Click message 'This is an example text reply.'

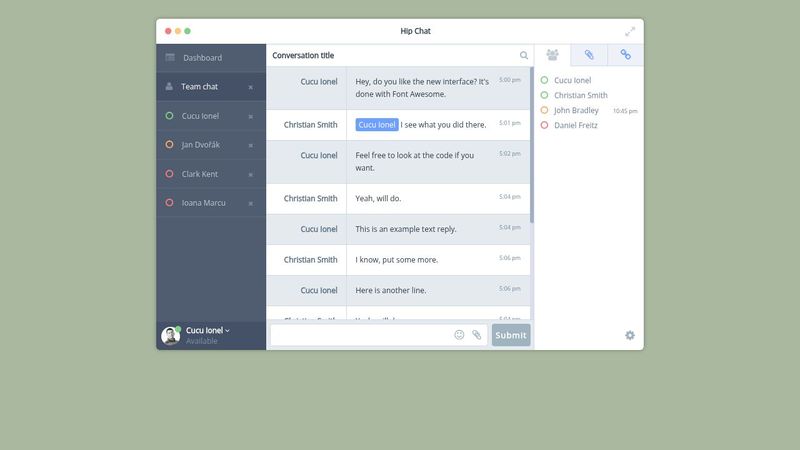pyautogui.click(x=406, y=229)
